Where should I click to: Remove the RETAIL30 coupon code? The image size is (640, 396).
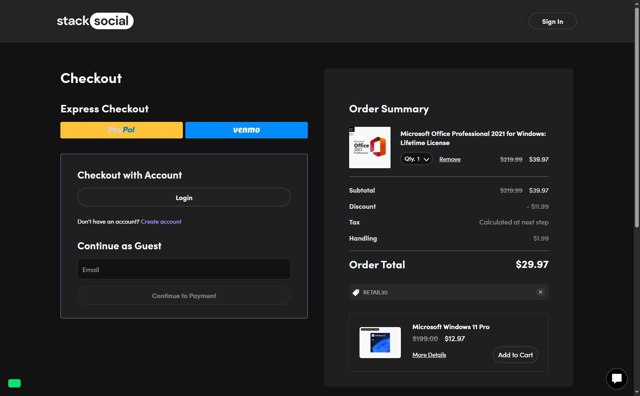(540, 292)
